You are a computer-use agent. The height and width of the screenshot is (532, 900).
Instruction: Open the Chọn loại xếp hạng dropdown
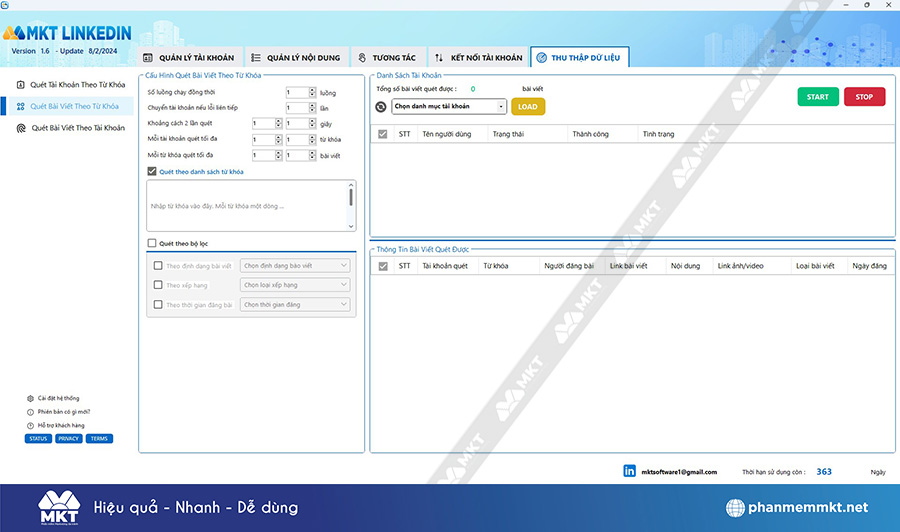click(x=296, y=285)
